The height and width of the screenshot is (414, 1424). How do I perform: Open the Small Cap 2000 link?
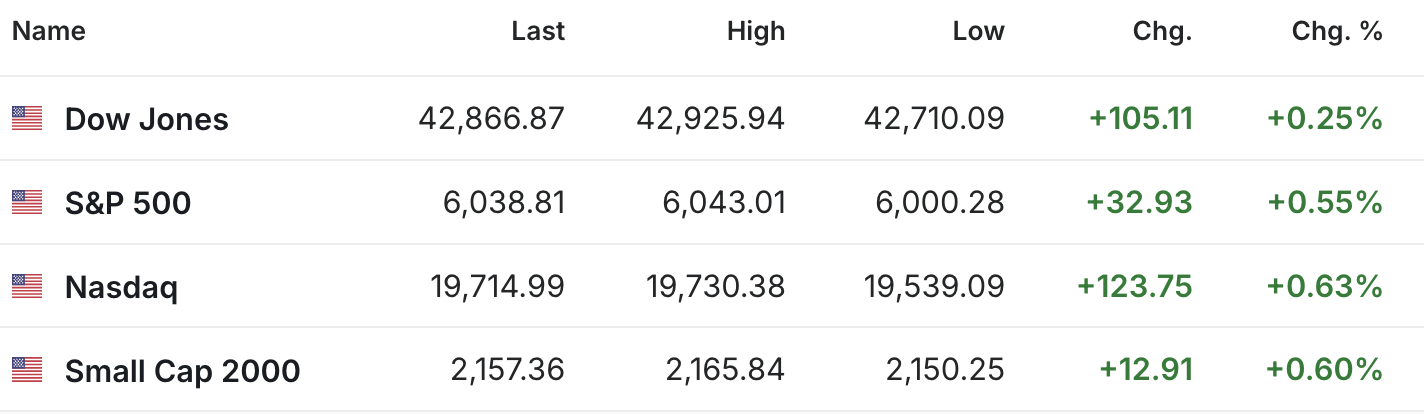[x=183, y=372]
